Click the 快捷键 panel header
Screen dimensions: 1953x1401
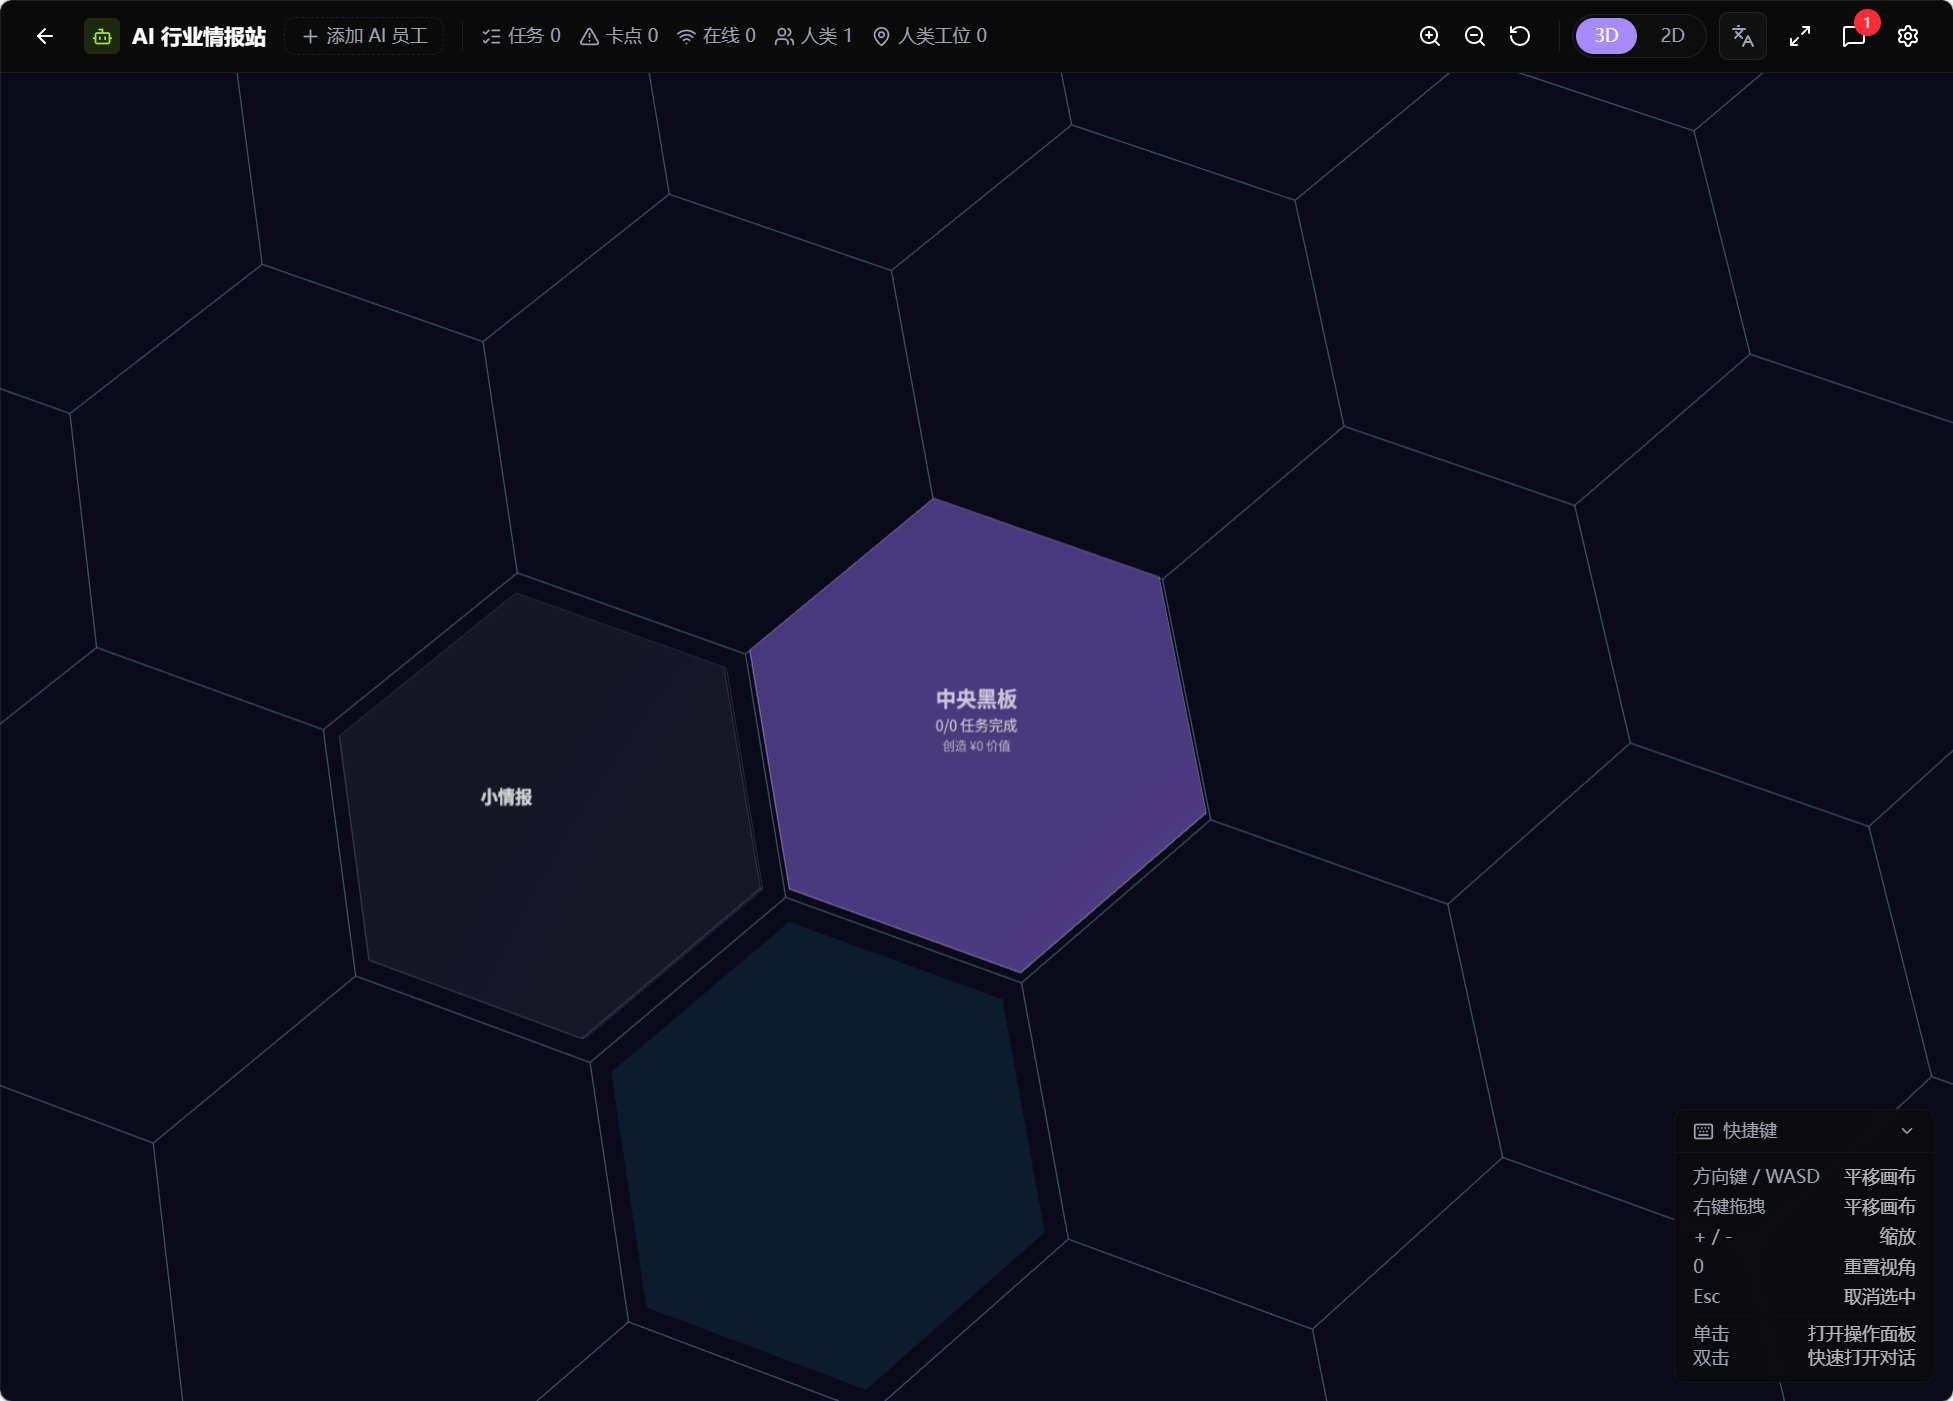tap(1750, 1131)
